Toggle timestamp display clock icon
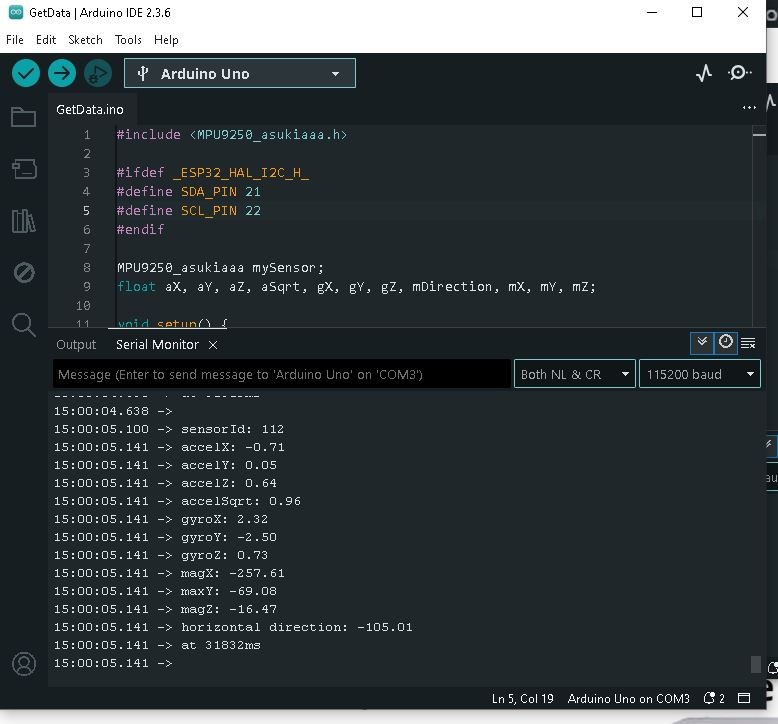 pos(725,343)
